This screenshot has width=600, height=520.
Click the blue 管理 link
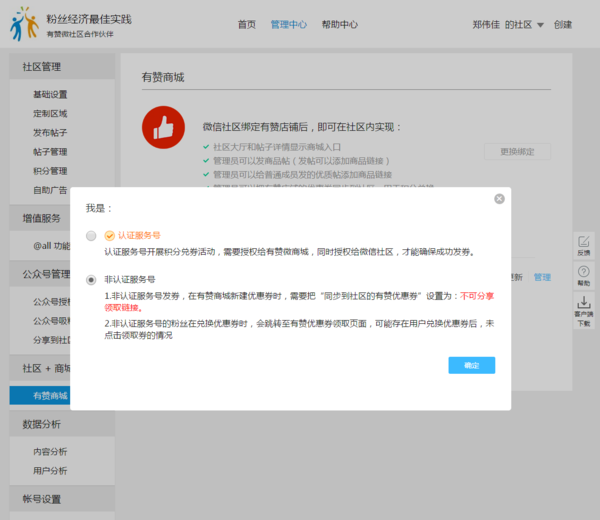click(x=542, y=277)
